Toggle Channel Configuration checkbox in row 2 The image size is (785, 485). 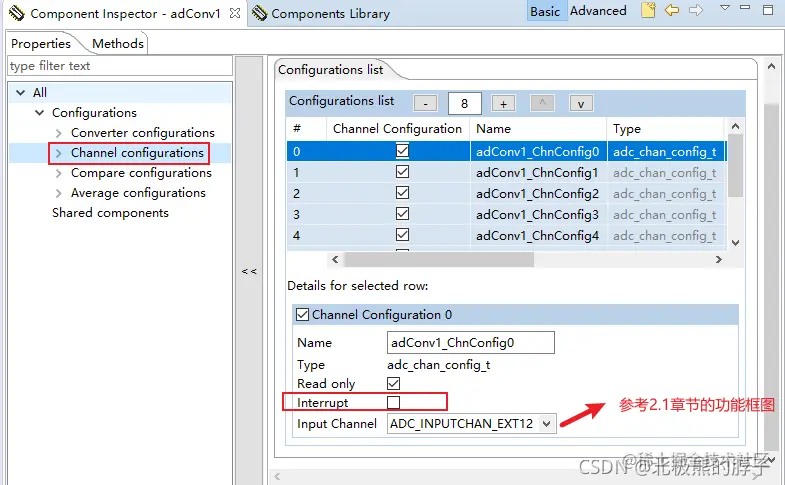pyautogui.click(x=402, y=193)
